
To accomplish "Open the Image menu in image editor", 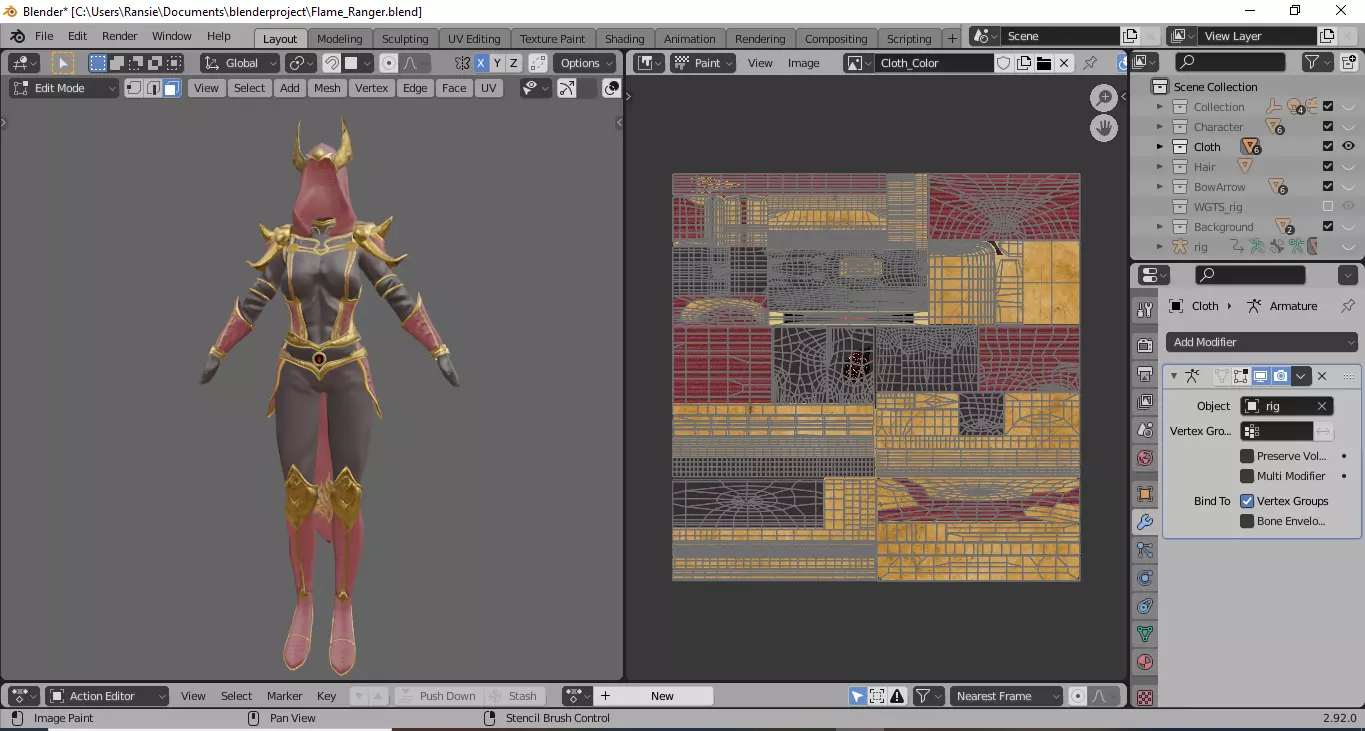I will (803, 63).
